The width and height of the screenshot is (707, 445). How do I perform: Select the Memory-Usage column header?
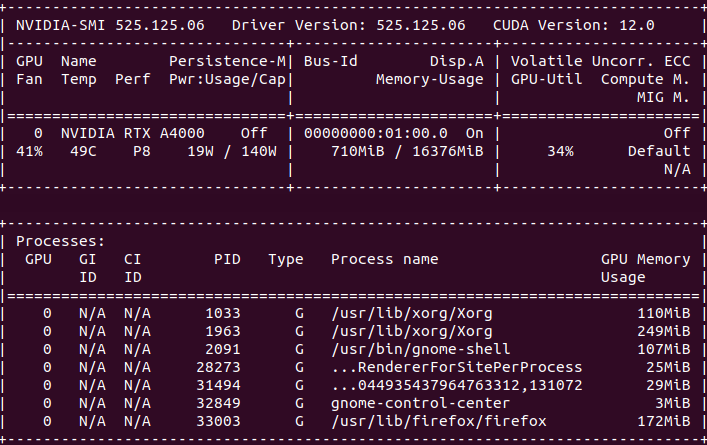click(430, 79)
